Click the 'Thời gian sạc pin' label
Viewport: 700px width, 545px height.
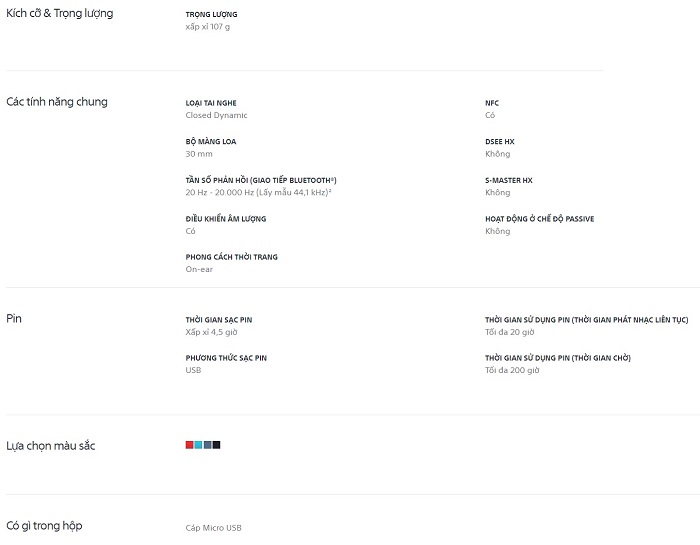pos(219,320)
